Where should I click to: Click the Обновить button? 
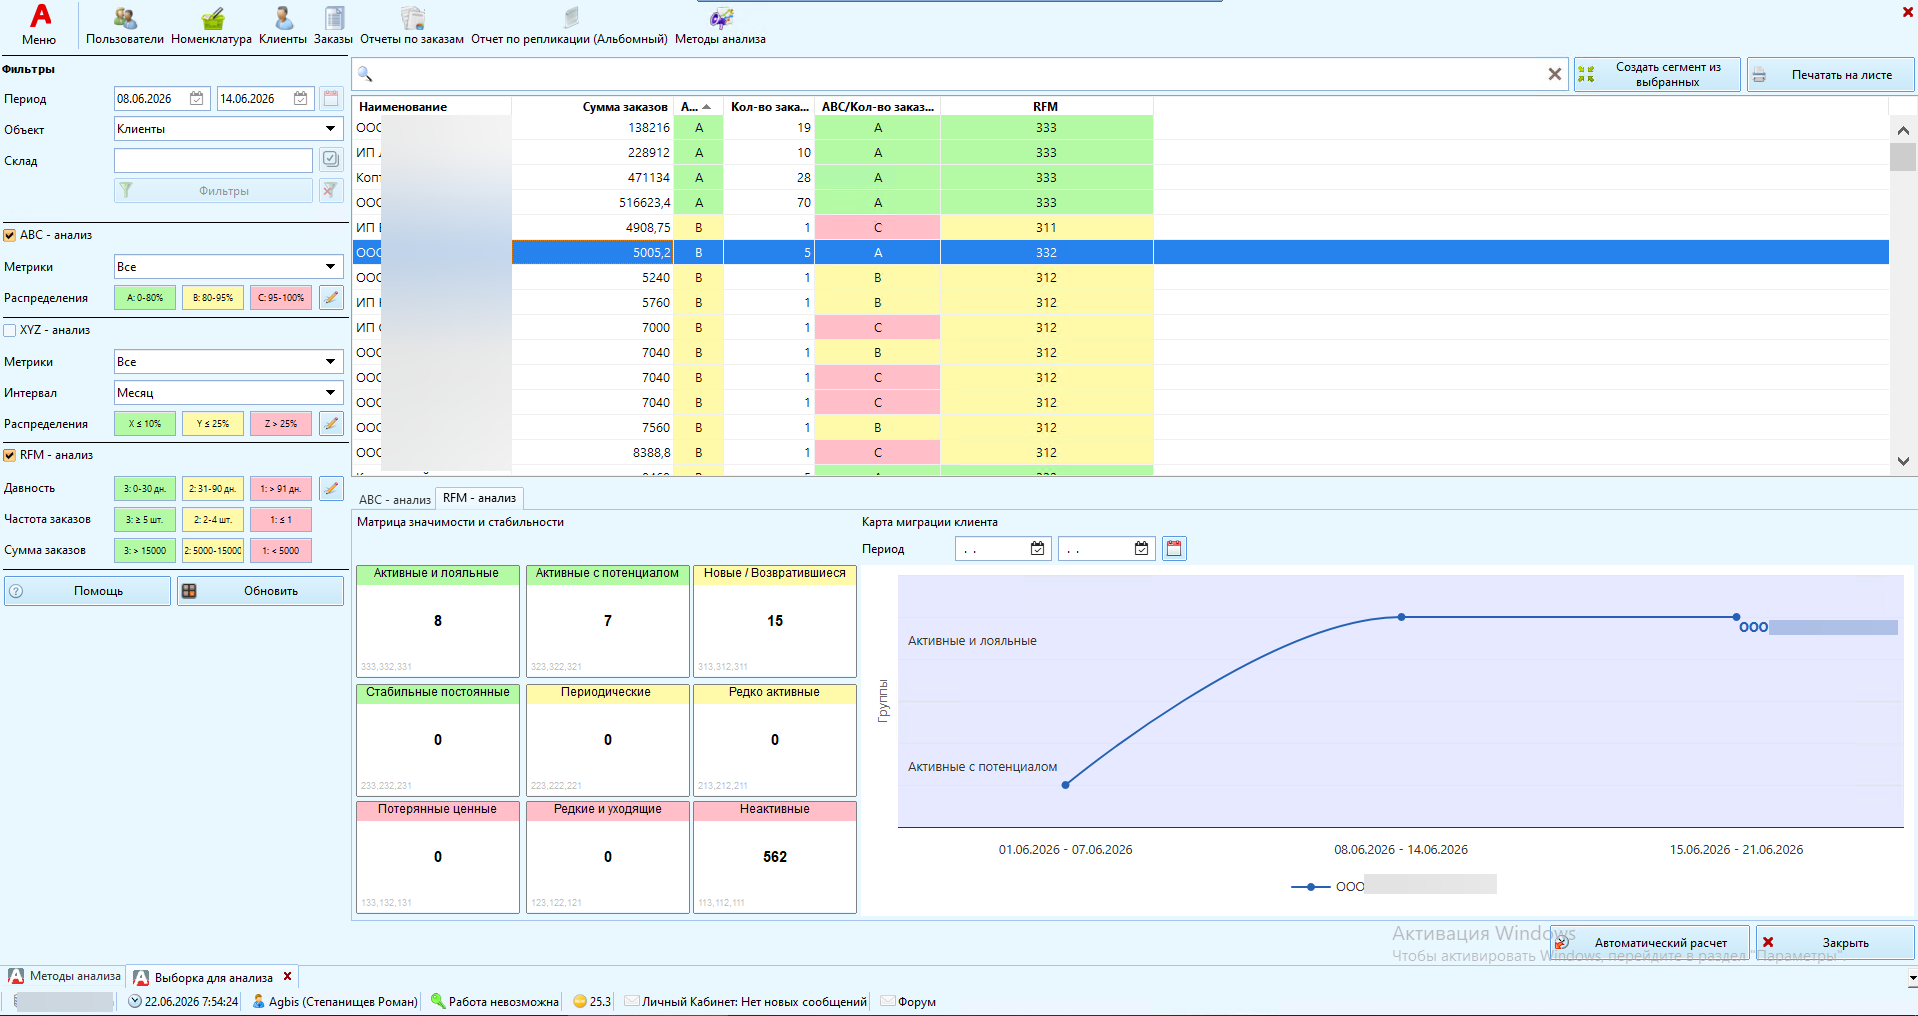click(260, 591)
